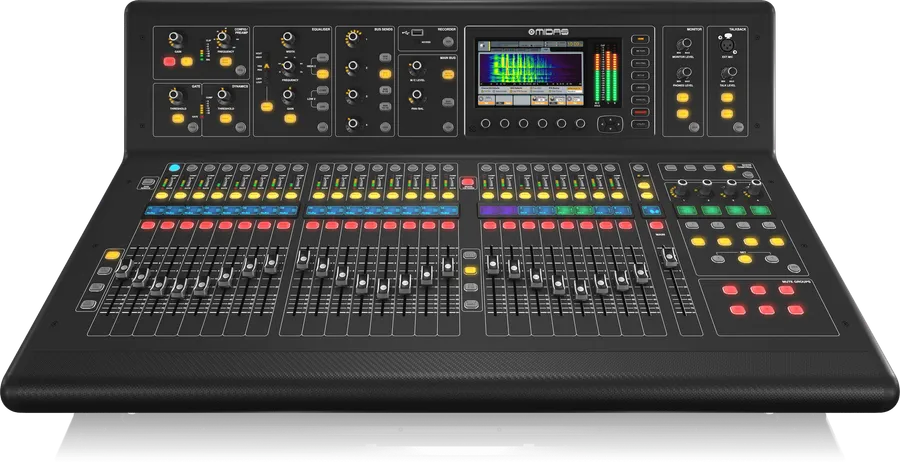Open the Setup screen button beside display
The image size is (900, 464).
639,75
